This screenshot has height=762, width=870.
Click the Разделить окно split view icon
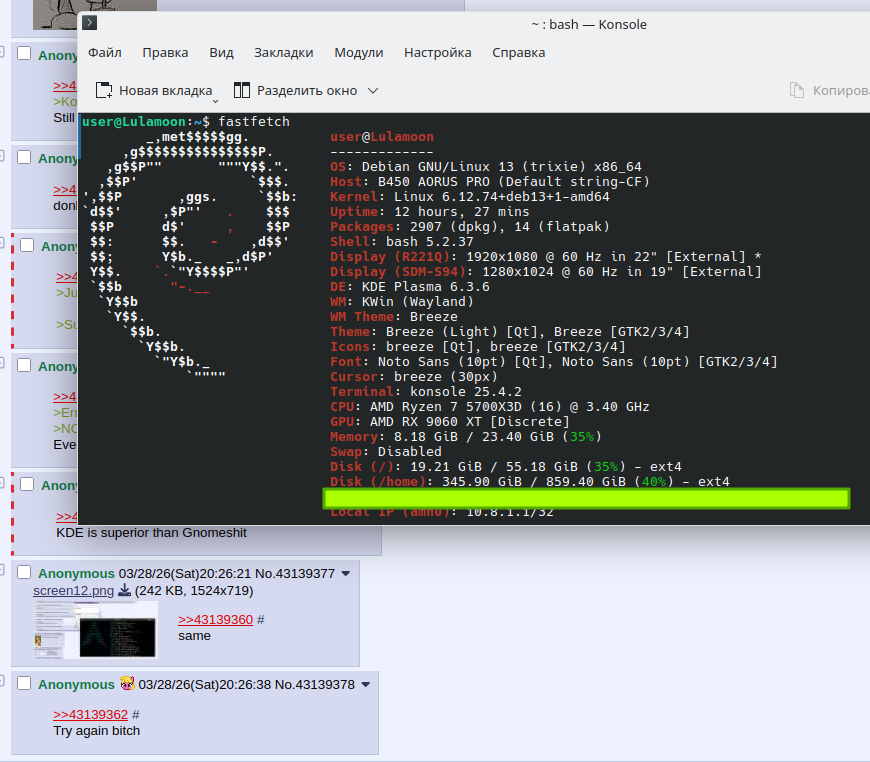[242, 90]
